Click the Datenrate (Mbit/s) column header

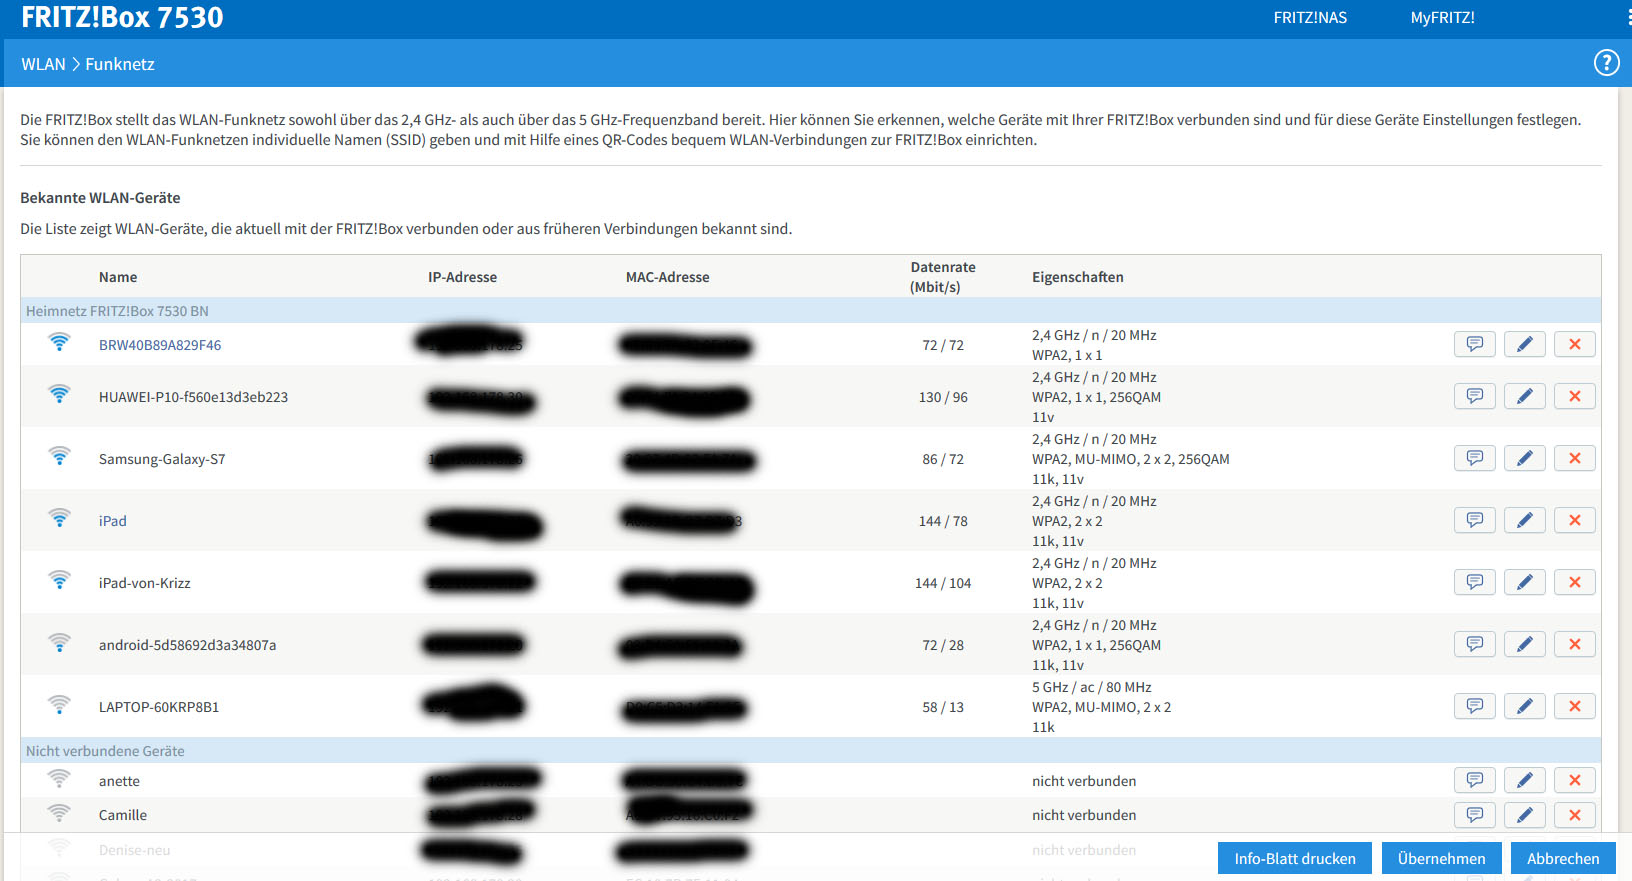(x=942, y=277)
